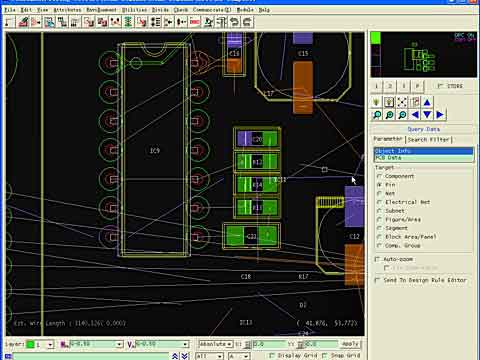Click the Apply button

click(350, 344)
